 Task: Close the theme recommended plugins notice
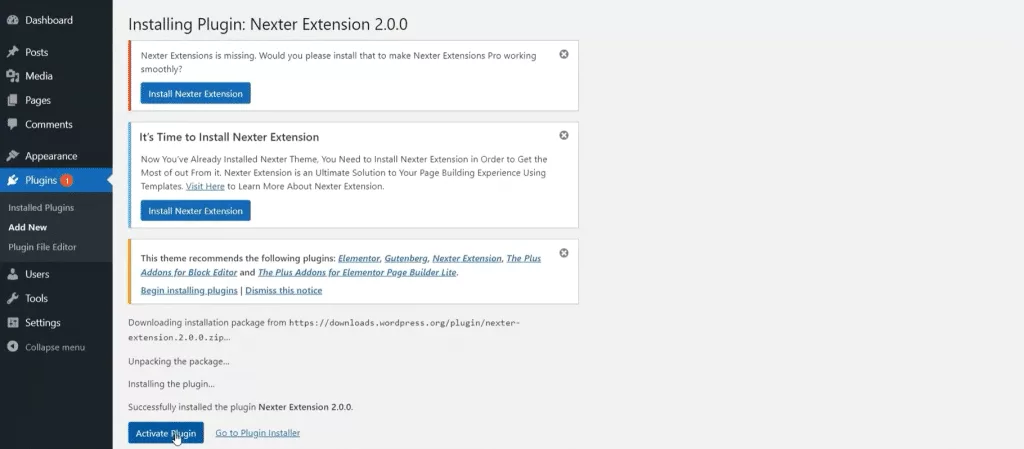pyautogui.click(x=564, y=253)
